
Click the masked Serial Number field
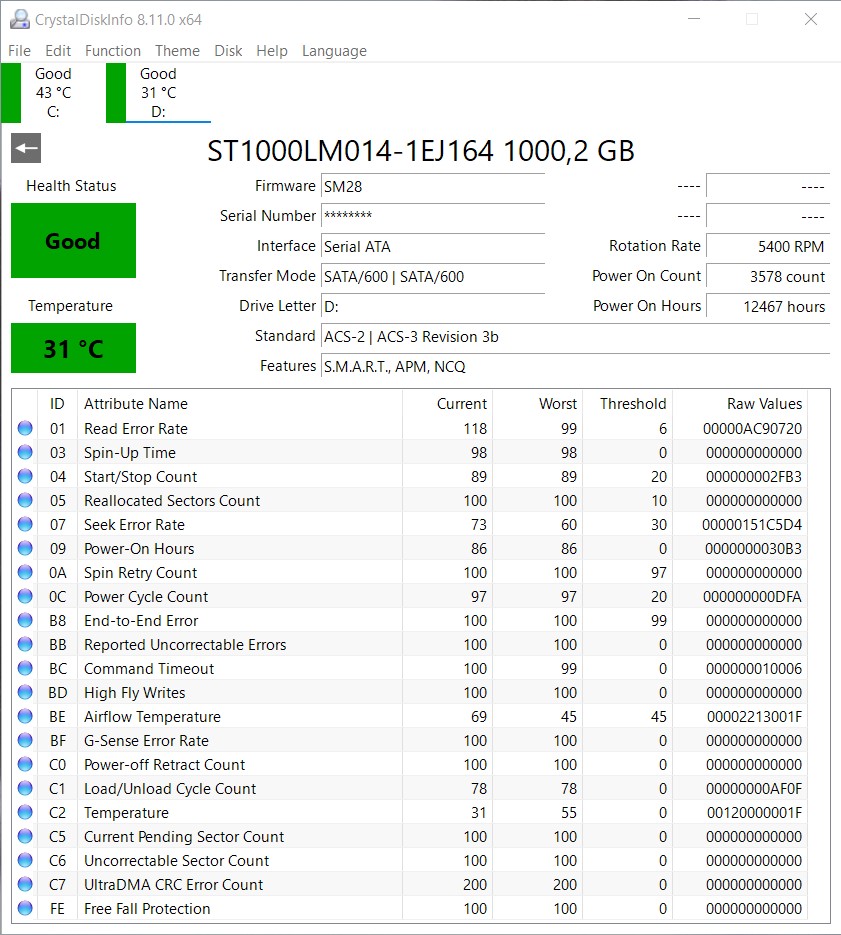pyautogui.click(x=433, y=216)
